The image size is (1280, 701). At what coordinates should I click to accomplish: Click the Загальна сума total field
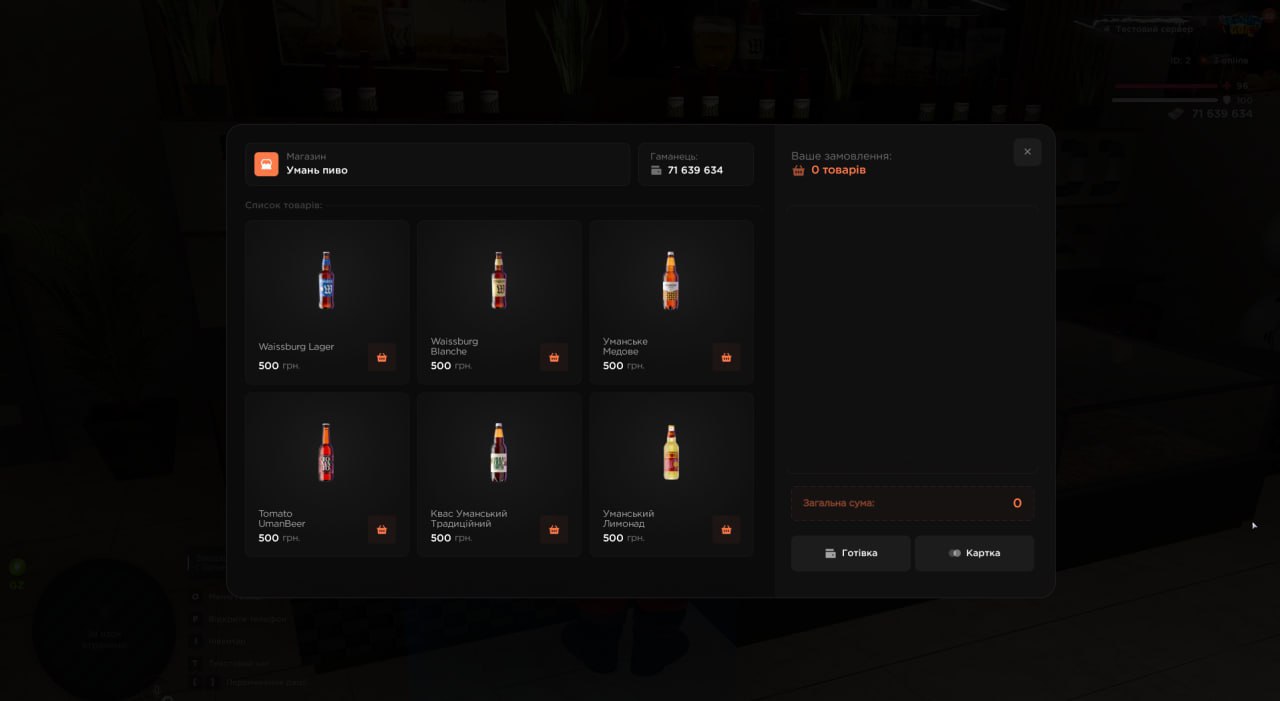coord(912,503)
